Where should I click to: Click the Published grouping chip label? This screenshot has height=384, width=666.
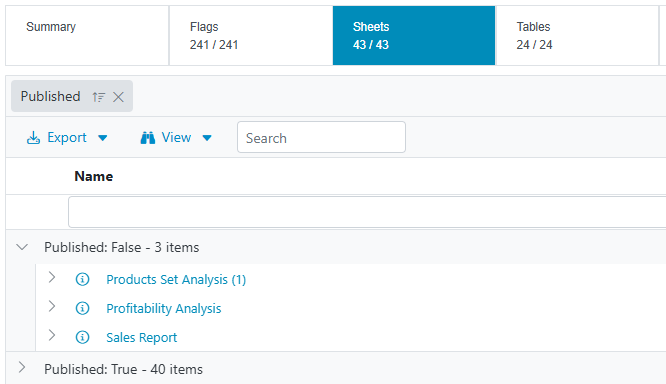tap(51, 96)
